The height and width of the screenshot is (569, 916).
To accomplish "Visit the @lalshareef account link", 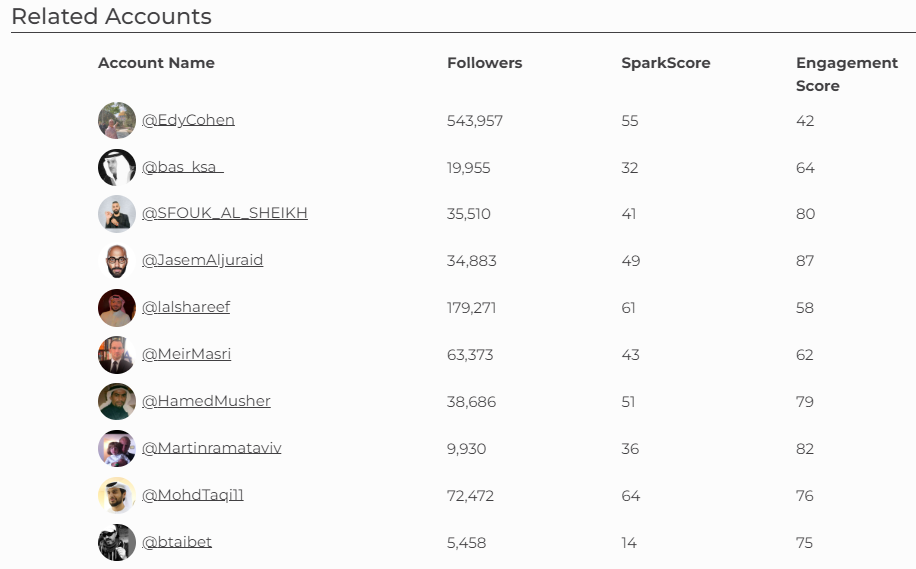I will coord(186,307).
